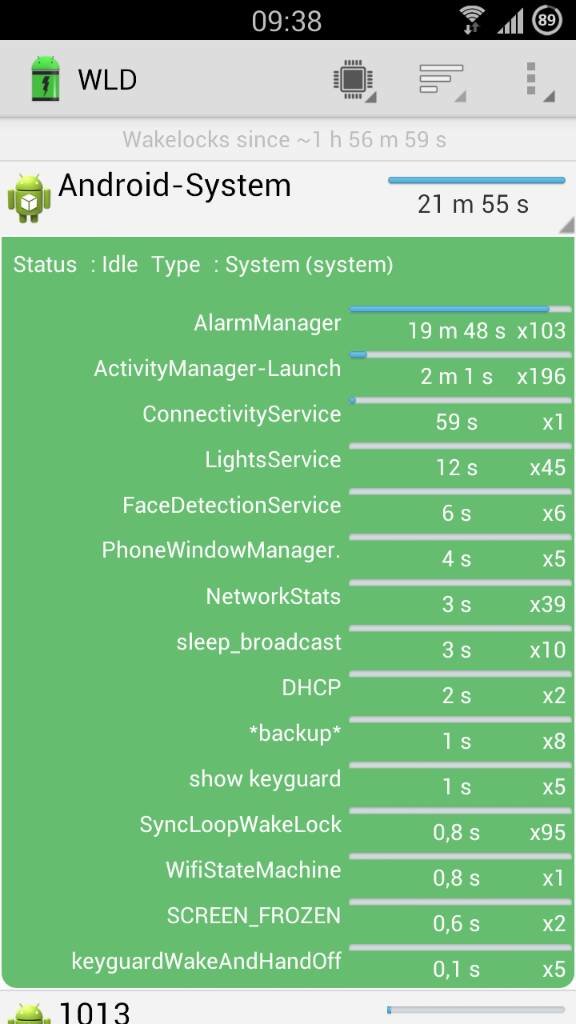The height and width of the screenshot is (1024, 576).
Task: Tap the Android-System robot icon
Action: coord(29,199)
